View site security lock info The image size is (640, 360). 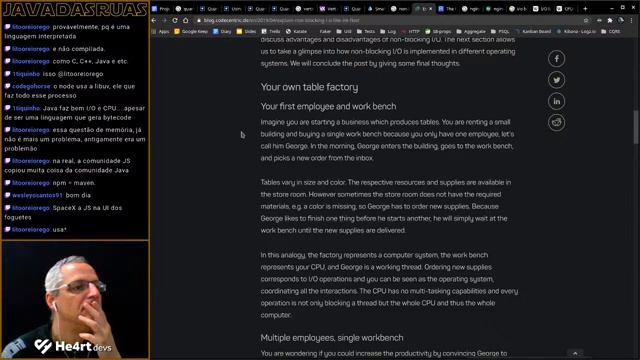(x=199, y=20)
